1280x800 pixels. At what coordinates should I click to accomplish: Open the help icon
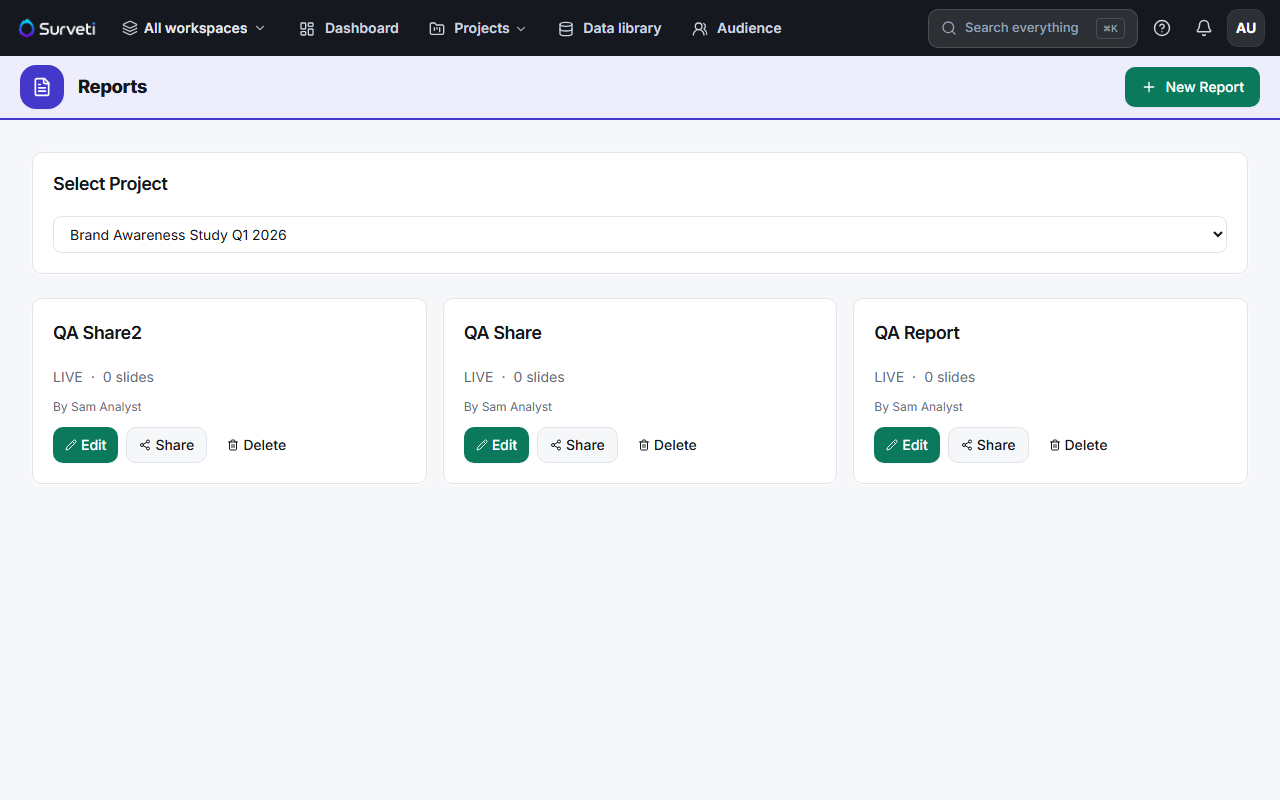point(1162,28)
